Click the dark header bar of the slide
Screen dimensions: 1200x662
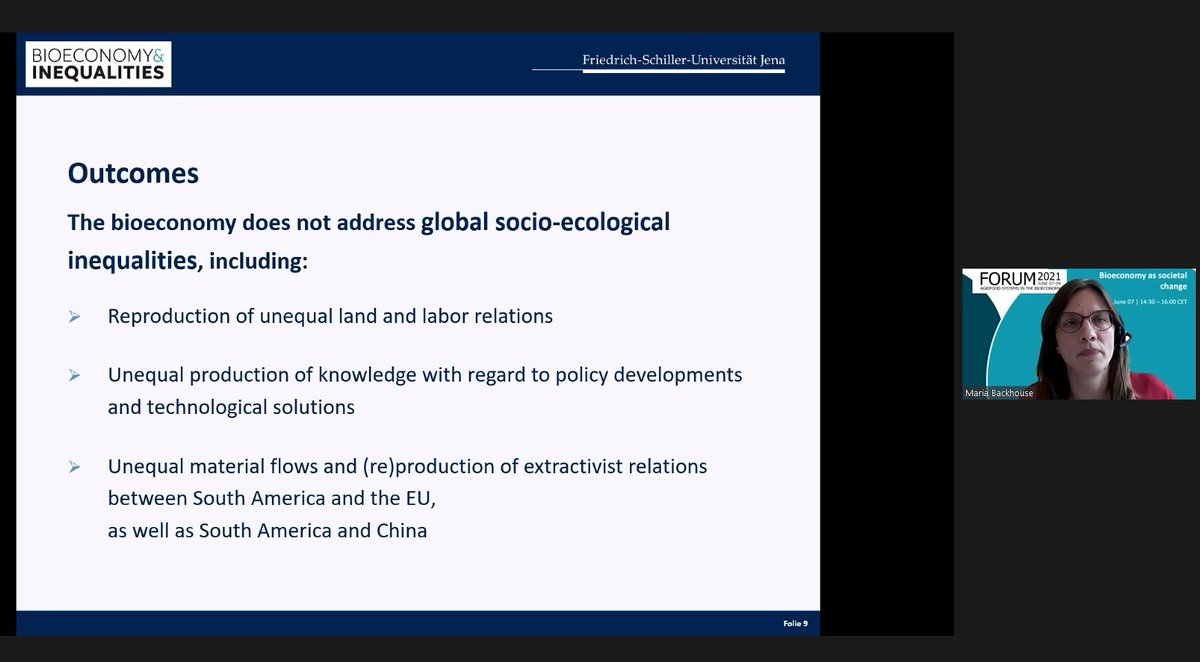pyautogui.click(x=400, y=62)
